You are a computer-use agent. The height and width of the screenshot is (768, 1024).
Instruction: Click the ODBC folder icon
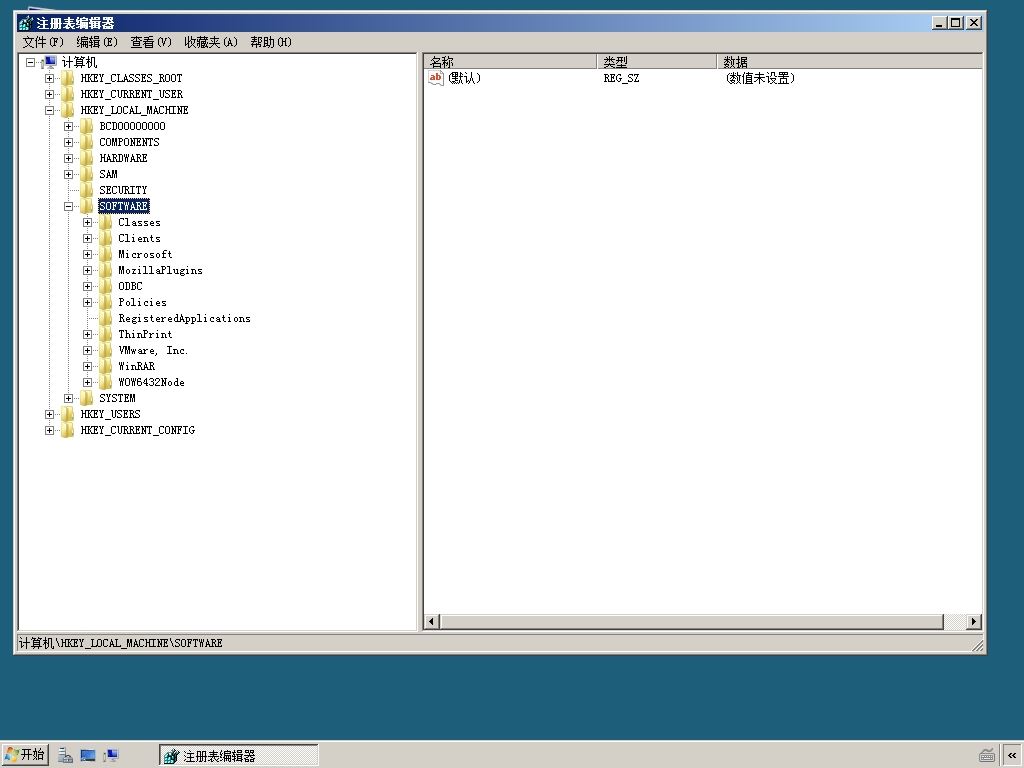tap(106, 286)
